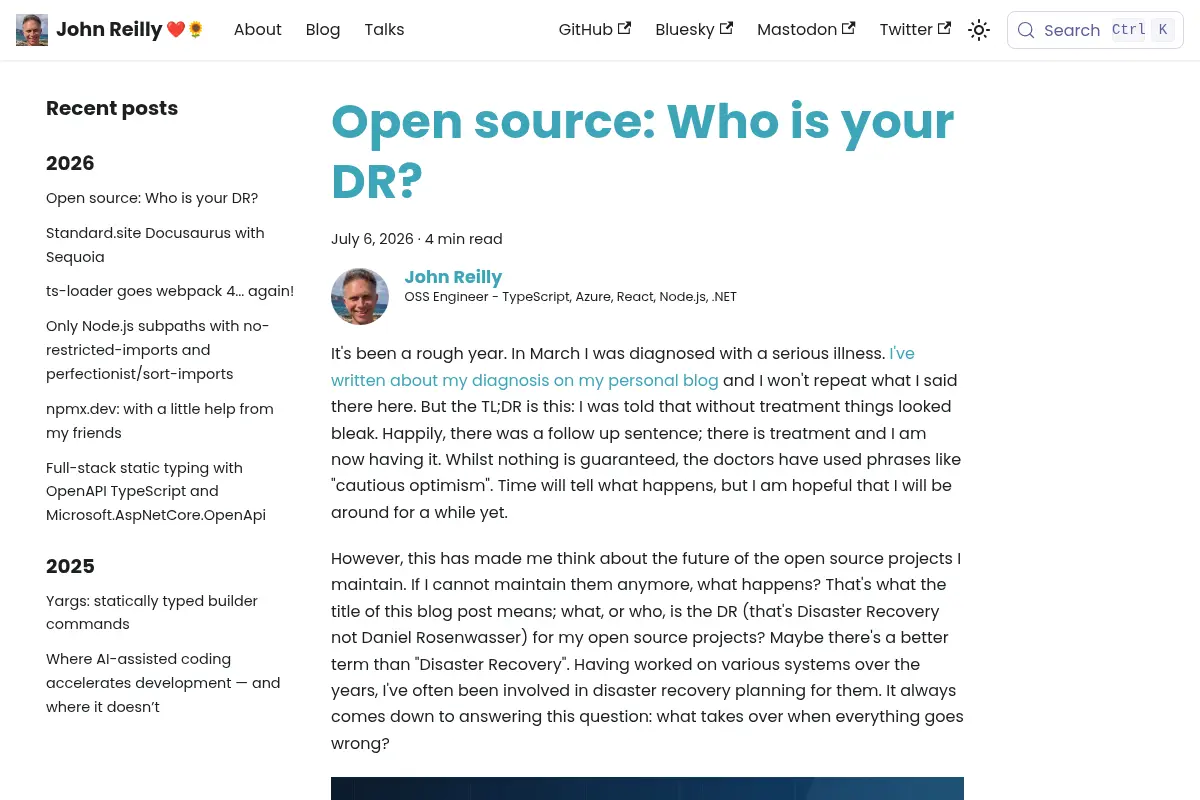
Task: Click the image below the article text
Action: click(x=647, y=788)
